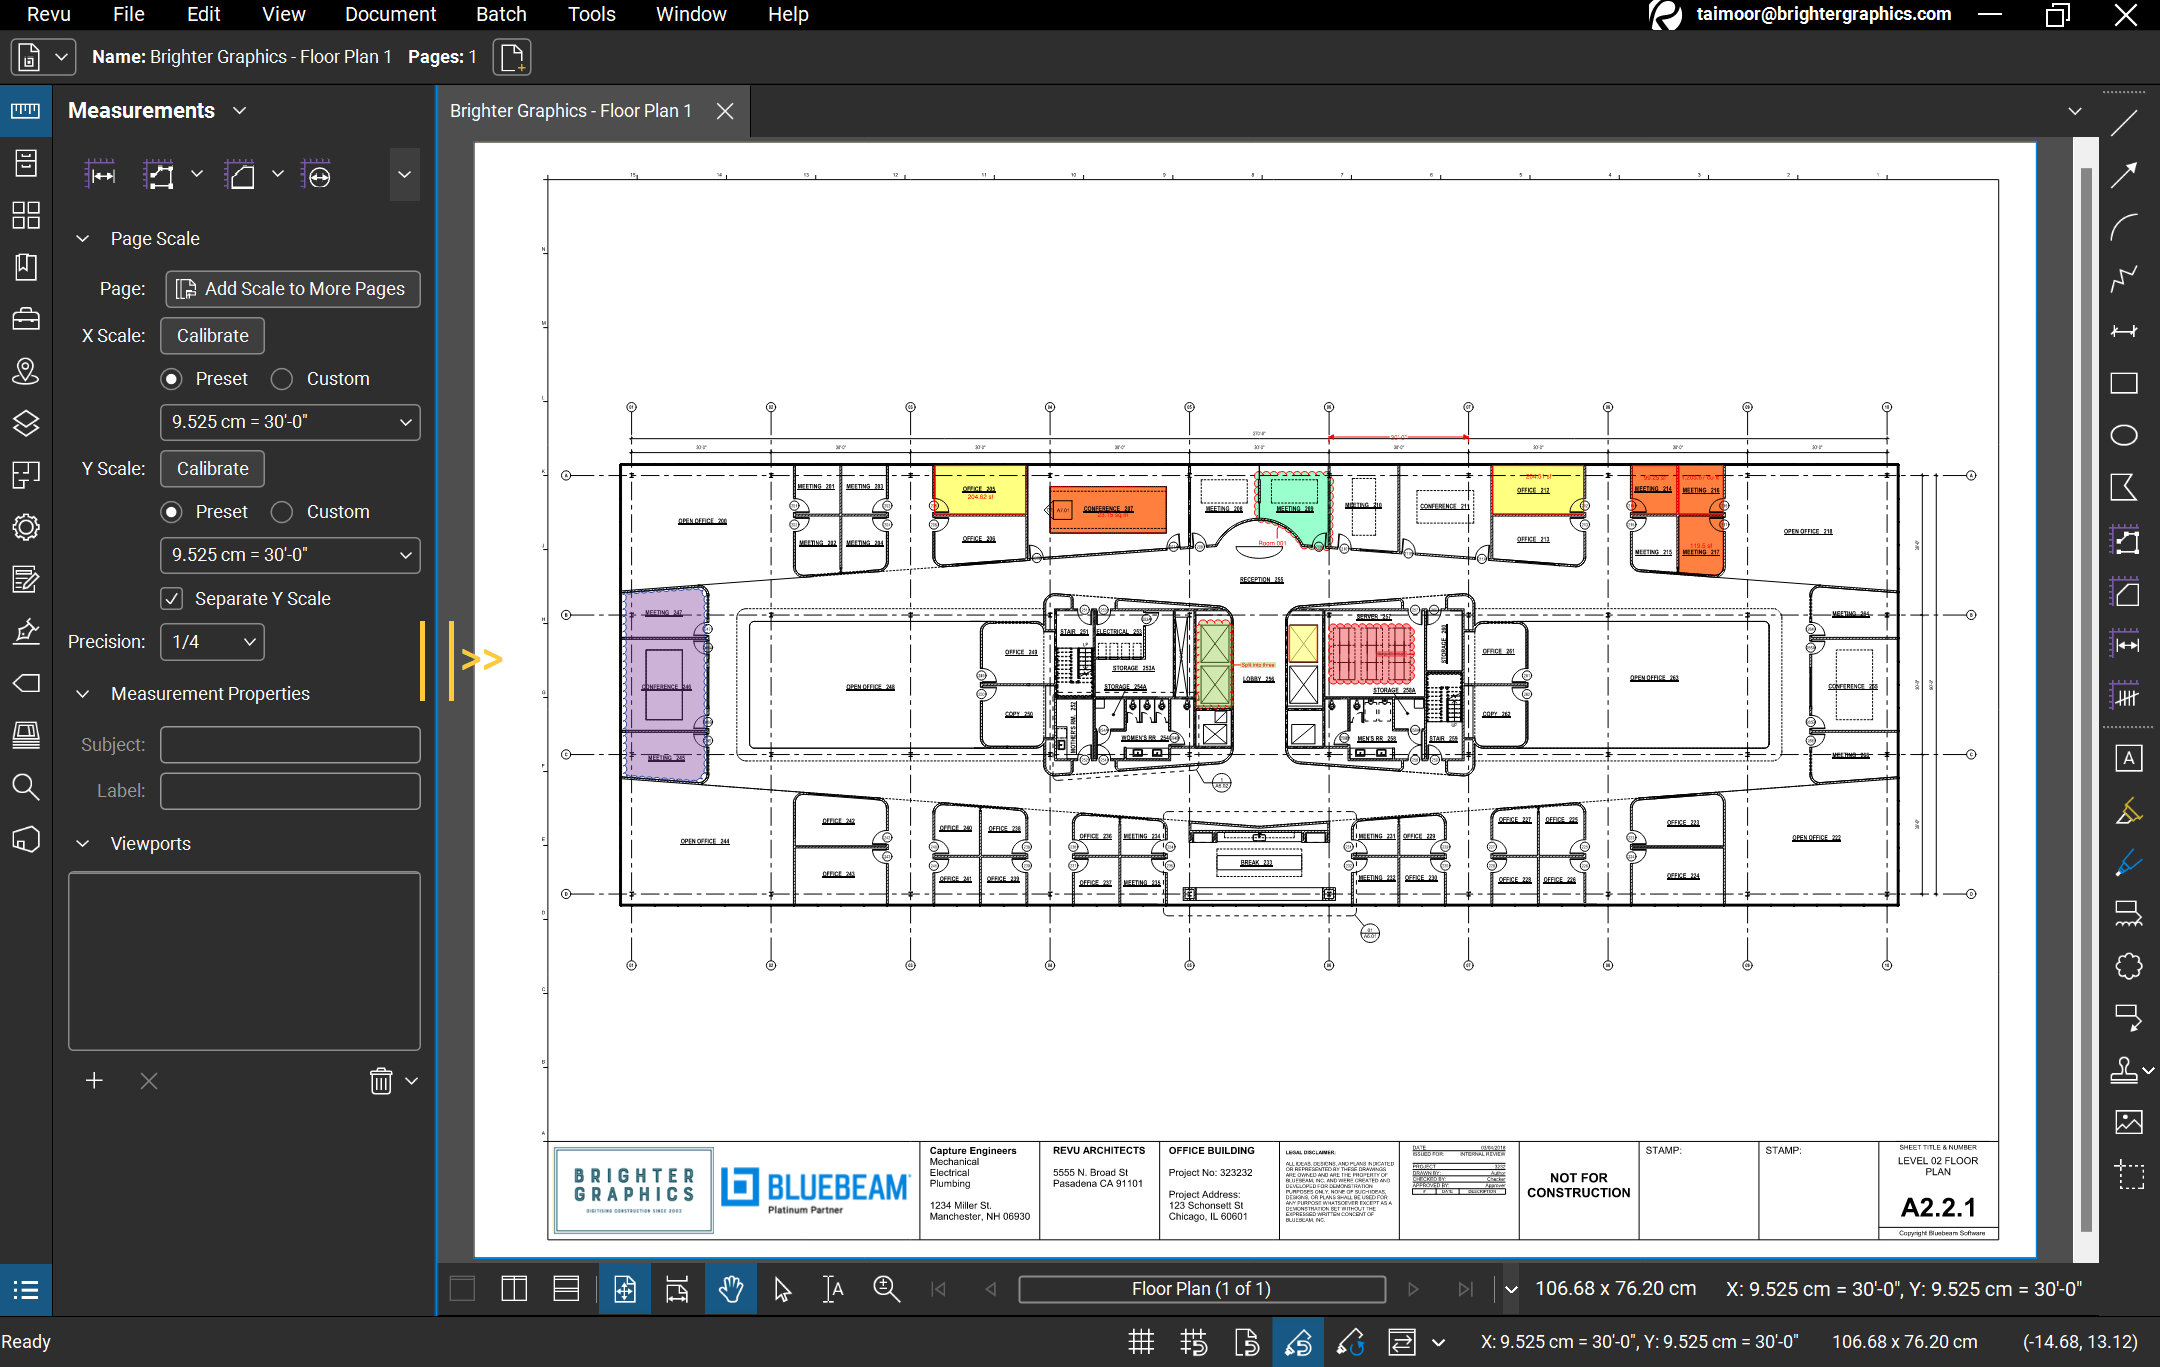2160x1367 pixels.
Task: Select the Cloud markup tool
Action: (2128, 965)
